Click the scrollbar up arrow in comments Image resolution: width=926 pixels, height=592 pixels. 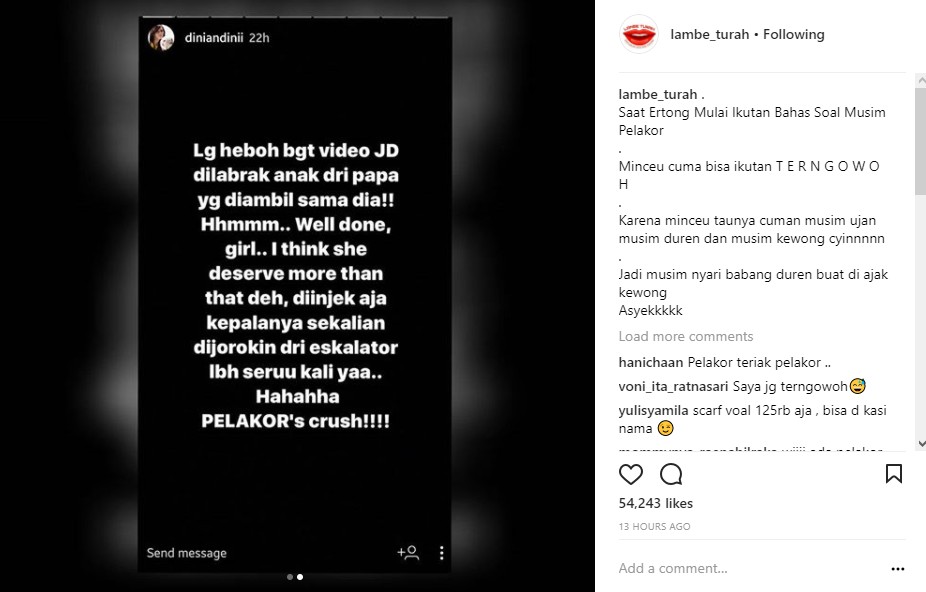pos(921,80)
